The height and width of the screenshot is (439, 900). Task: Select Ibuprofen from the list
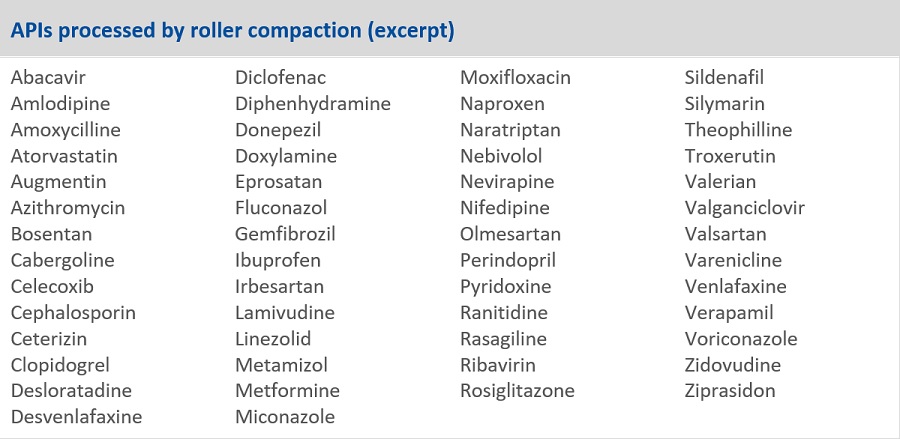click(x=278, y=260)
